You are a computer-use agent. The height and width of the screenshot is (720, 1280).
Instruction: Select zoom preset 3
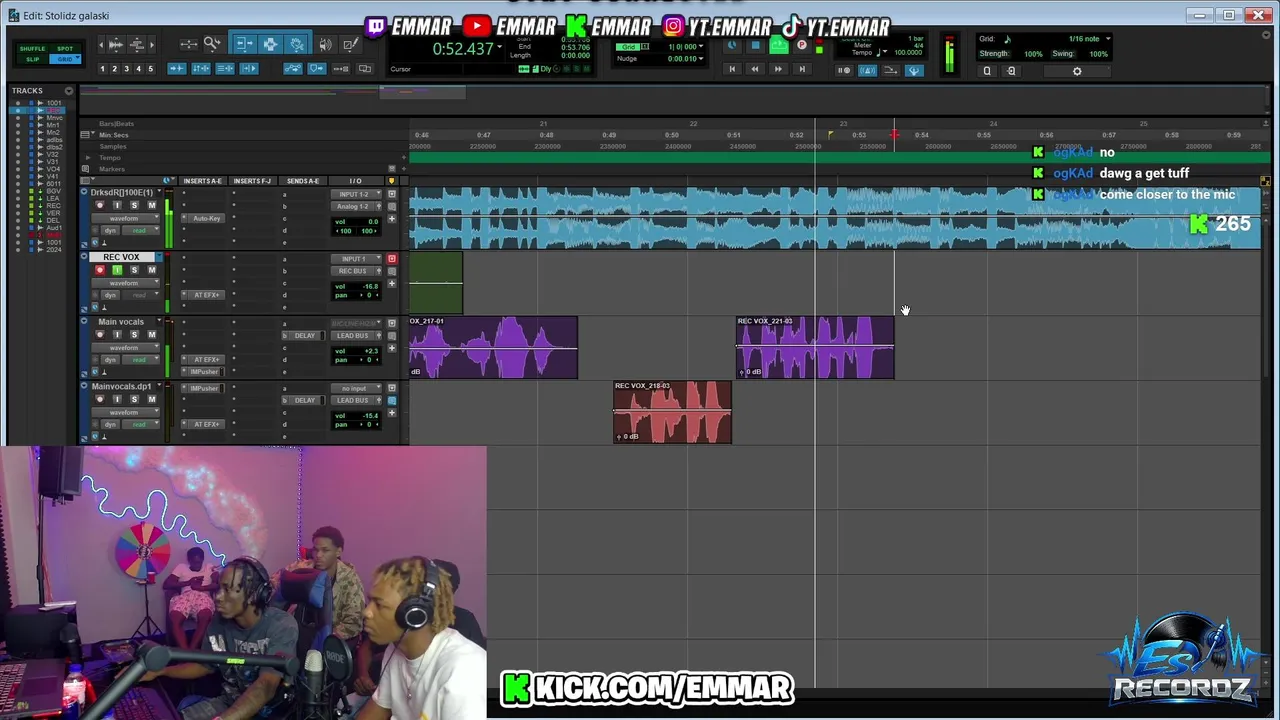tap(127, 69)
